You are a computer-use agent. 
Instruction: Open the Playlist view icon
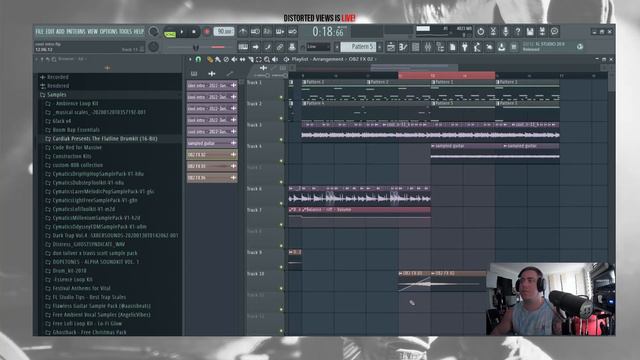coord(391,47)
